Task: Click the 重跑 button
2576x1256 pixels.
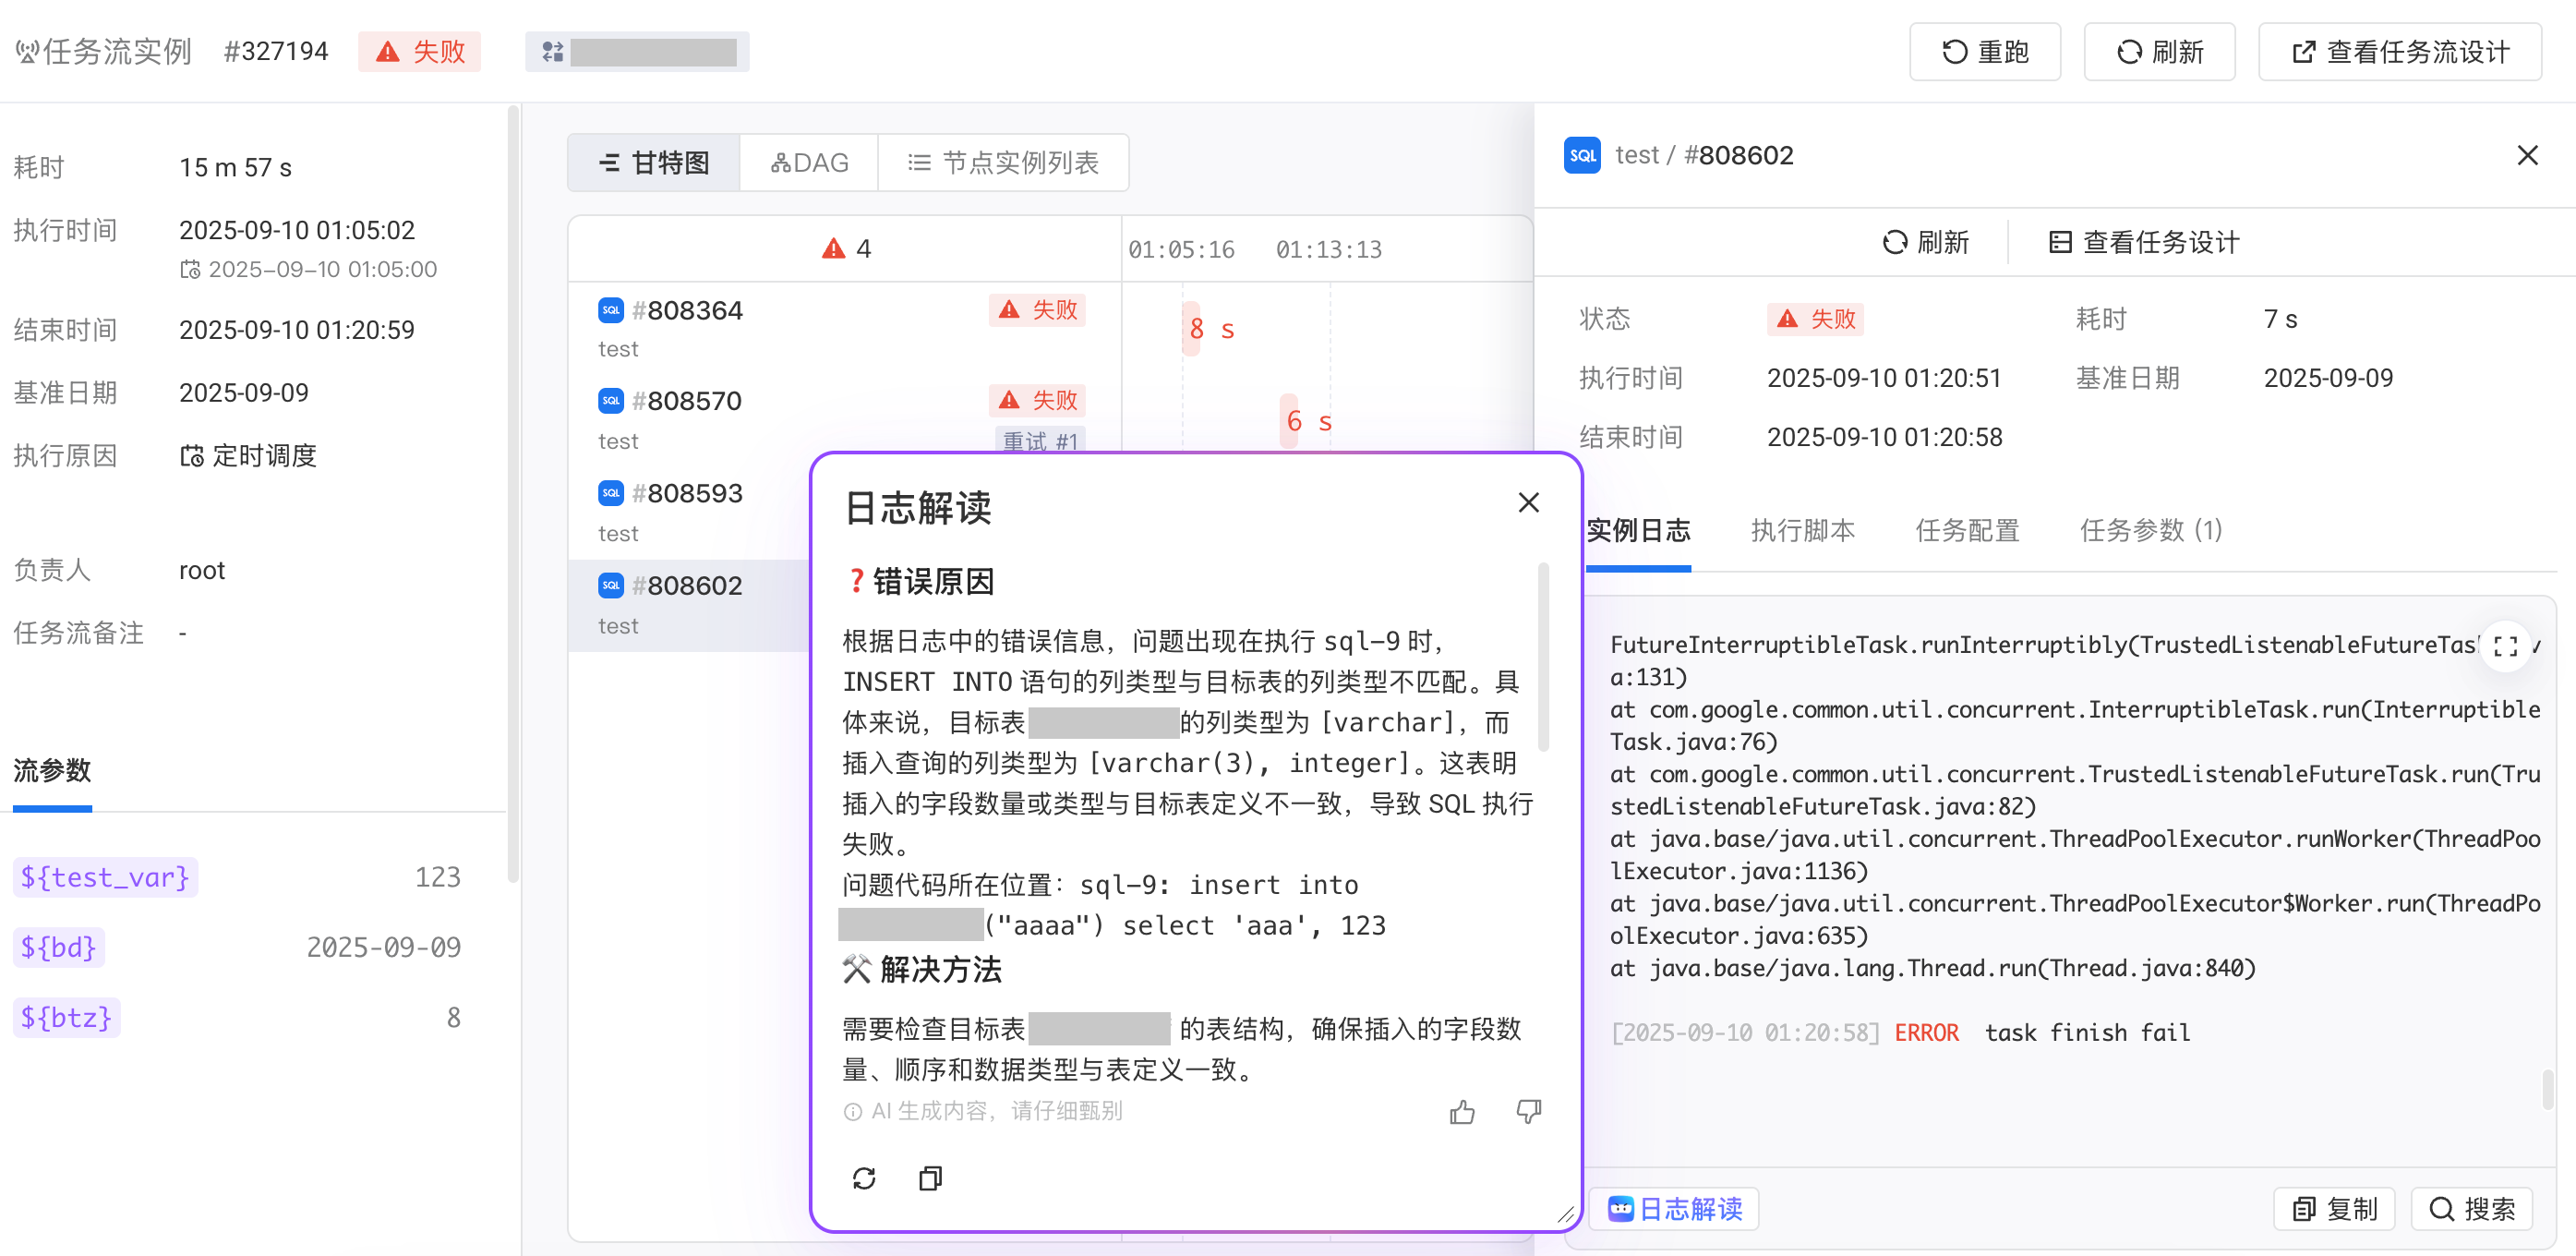Action: [x=1984, y=52]
